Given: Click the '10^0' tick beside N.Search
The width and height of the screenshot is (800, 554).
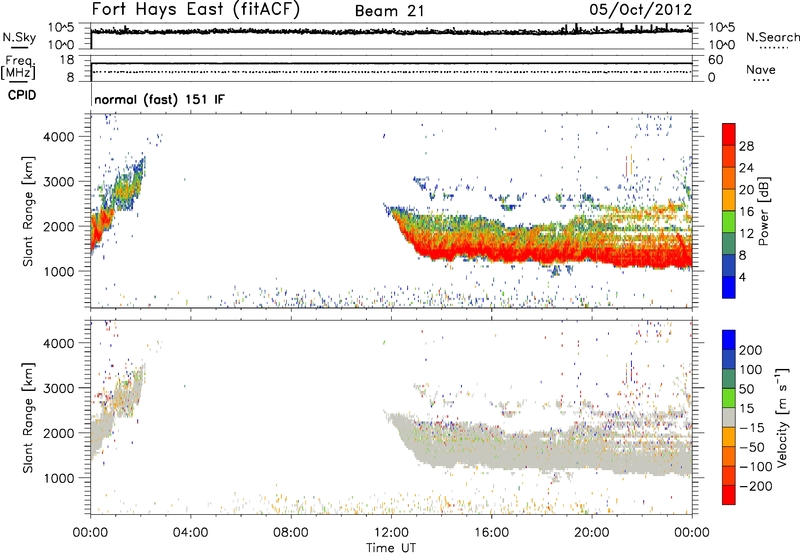Looking at the screenshot, I should (721, 45).
